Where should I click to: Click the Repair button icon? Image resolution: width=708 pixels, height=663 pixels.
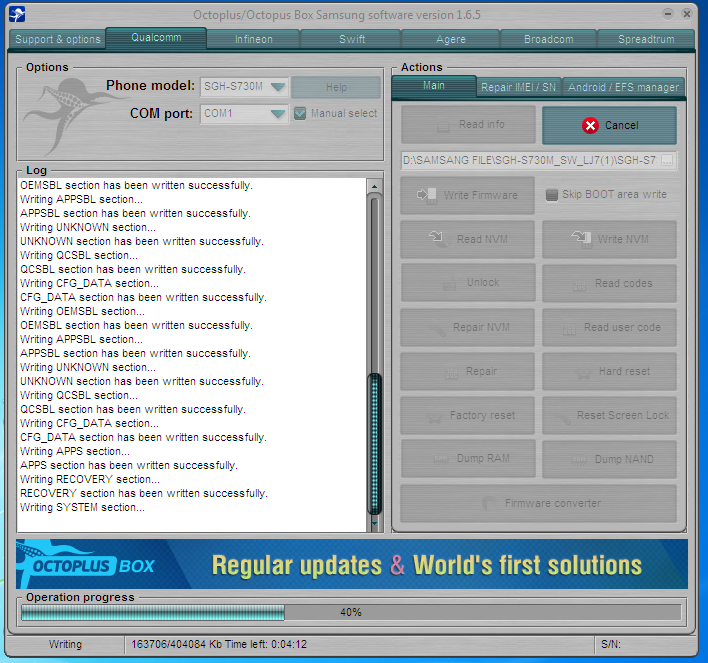tap(452, 373)
